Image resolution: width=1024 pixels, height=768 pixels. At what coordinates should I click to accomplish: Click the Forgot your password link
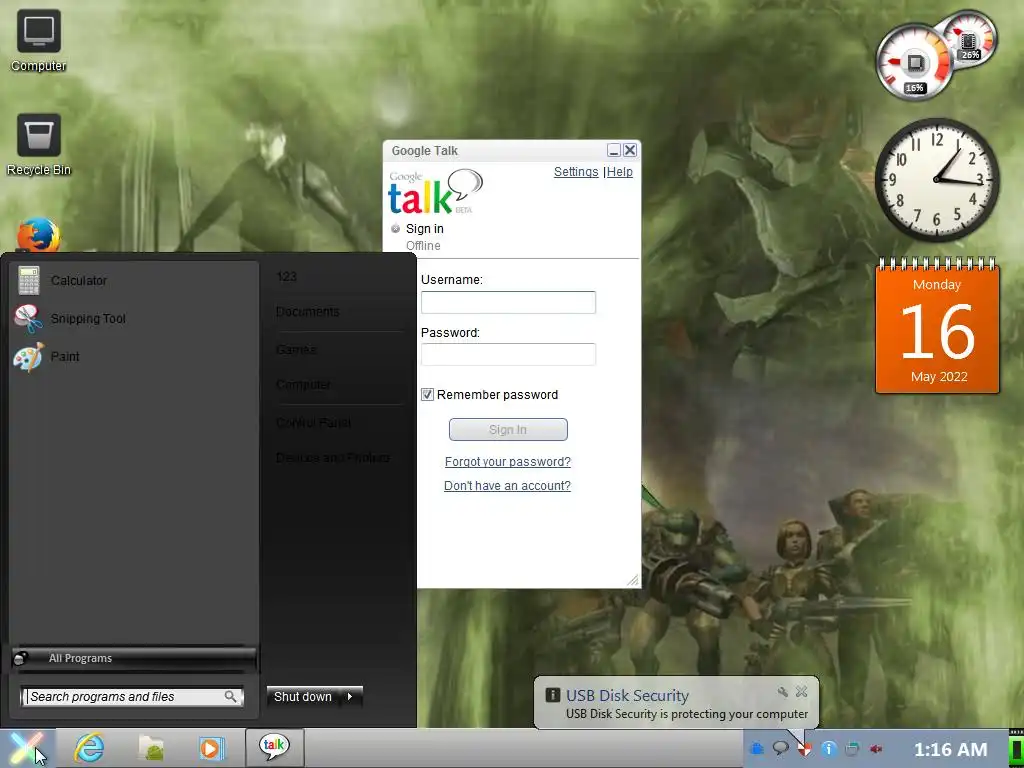[x=507, y=462]
